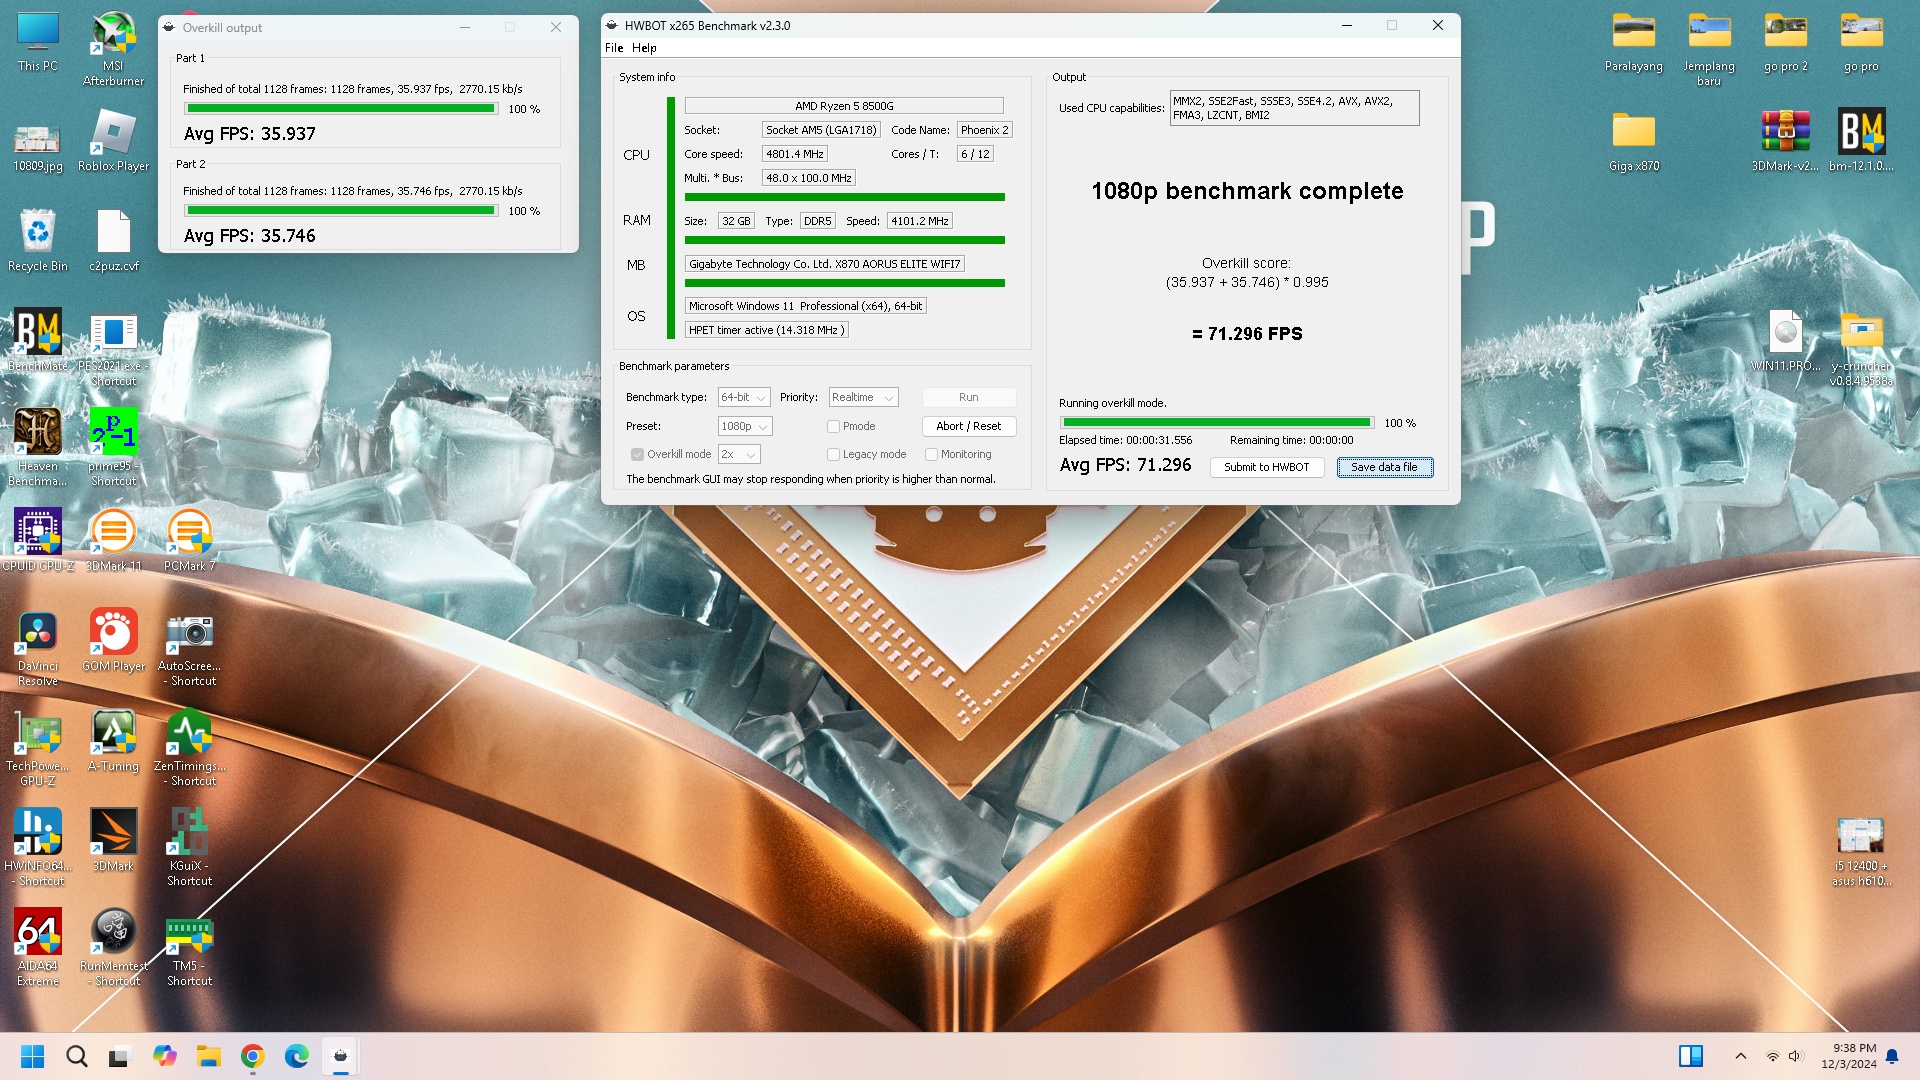This screenshot has height=1080, width=1920.
Task: Enable Pmode checkbox
Action: pyautogui.click(x=833, y=426)
